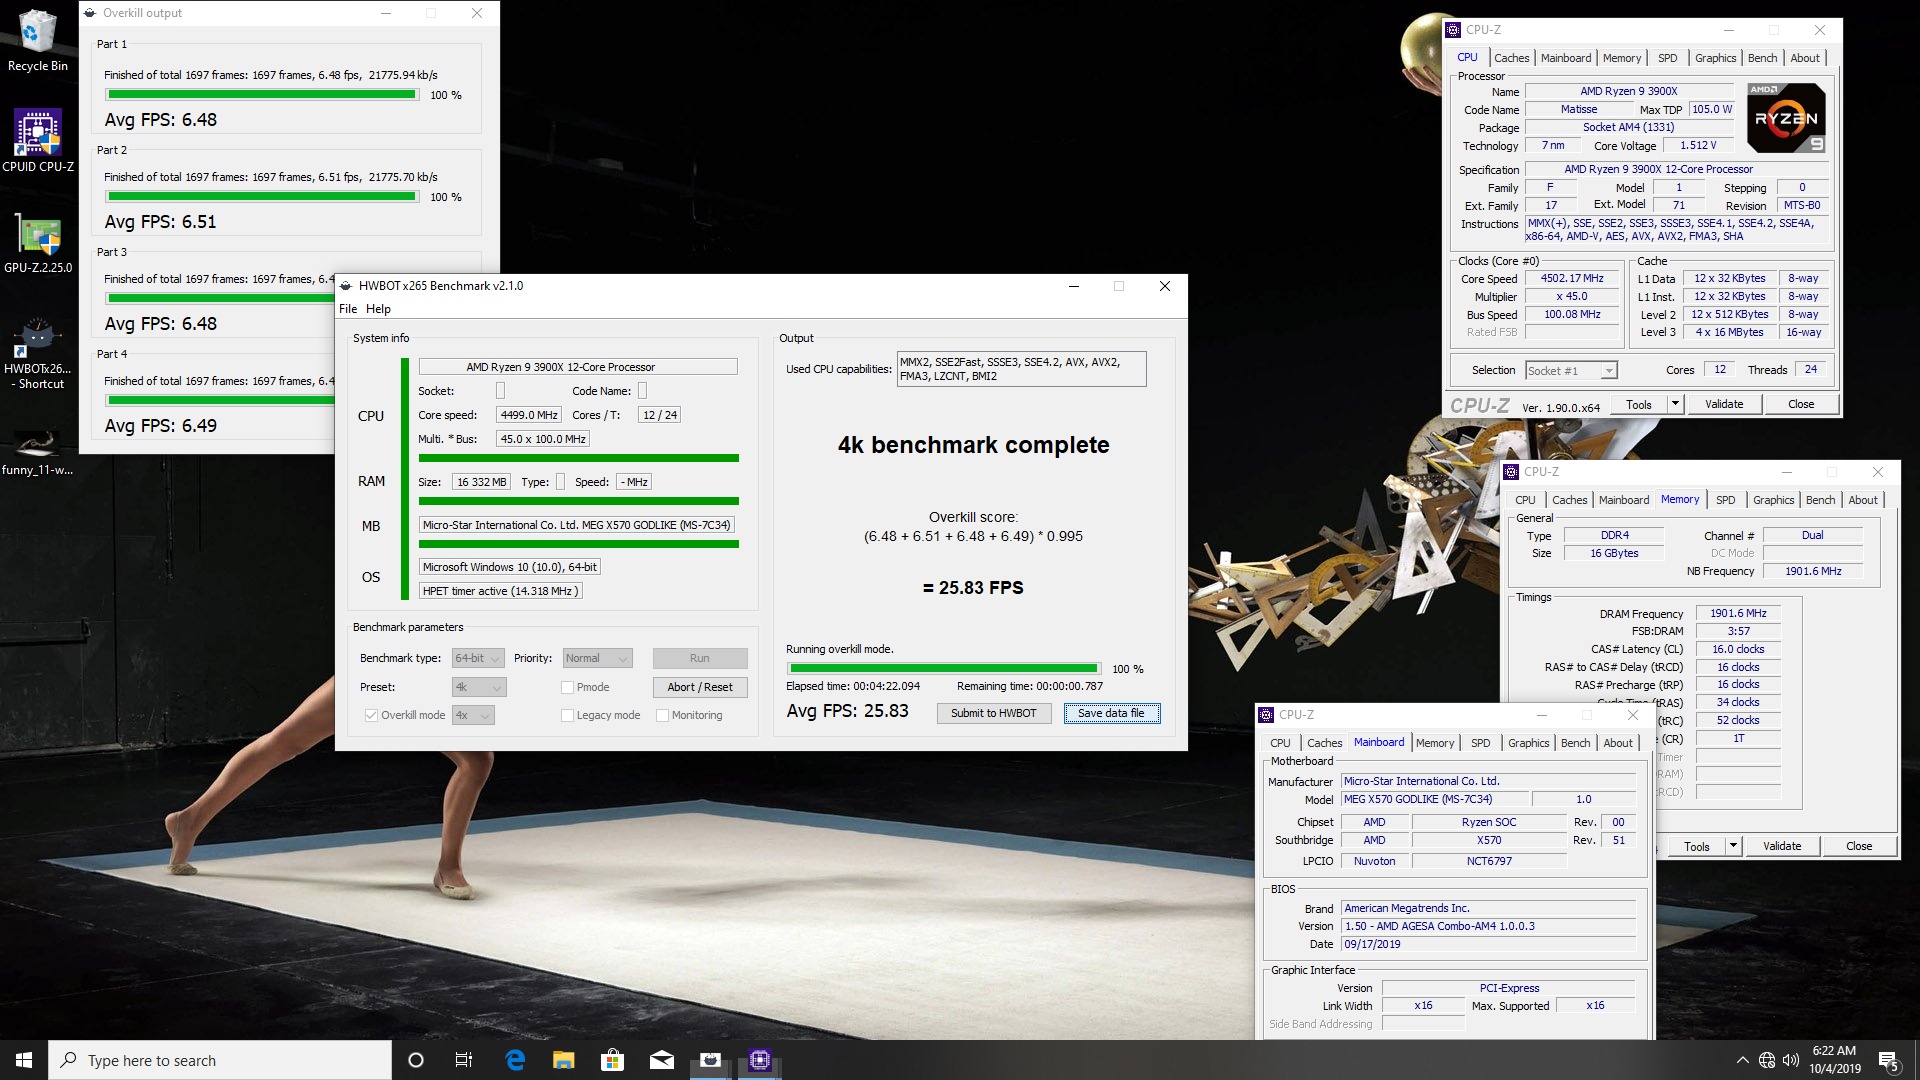
Task: Click the Run button
Action: click(700, 658)
